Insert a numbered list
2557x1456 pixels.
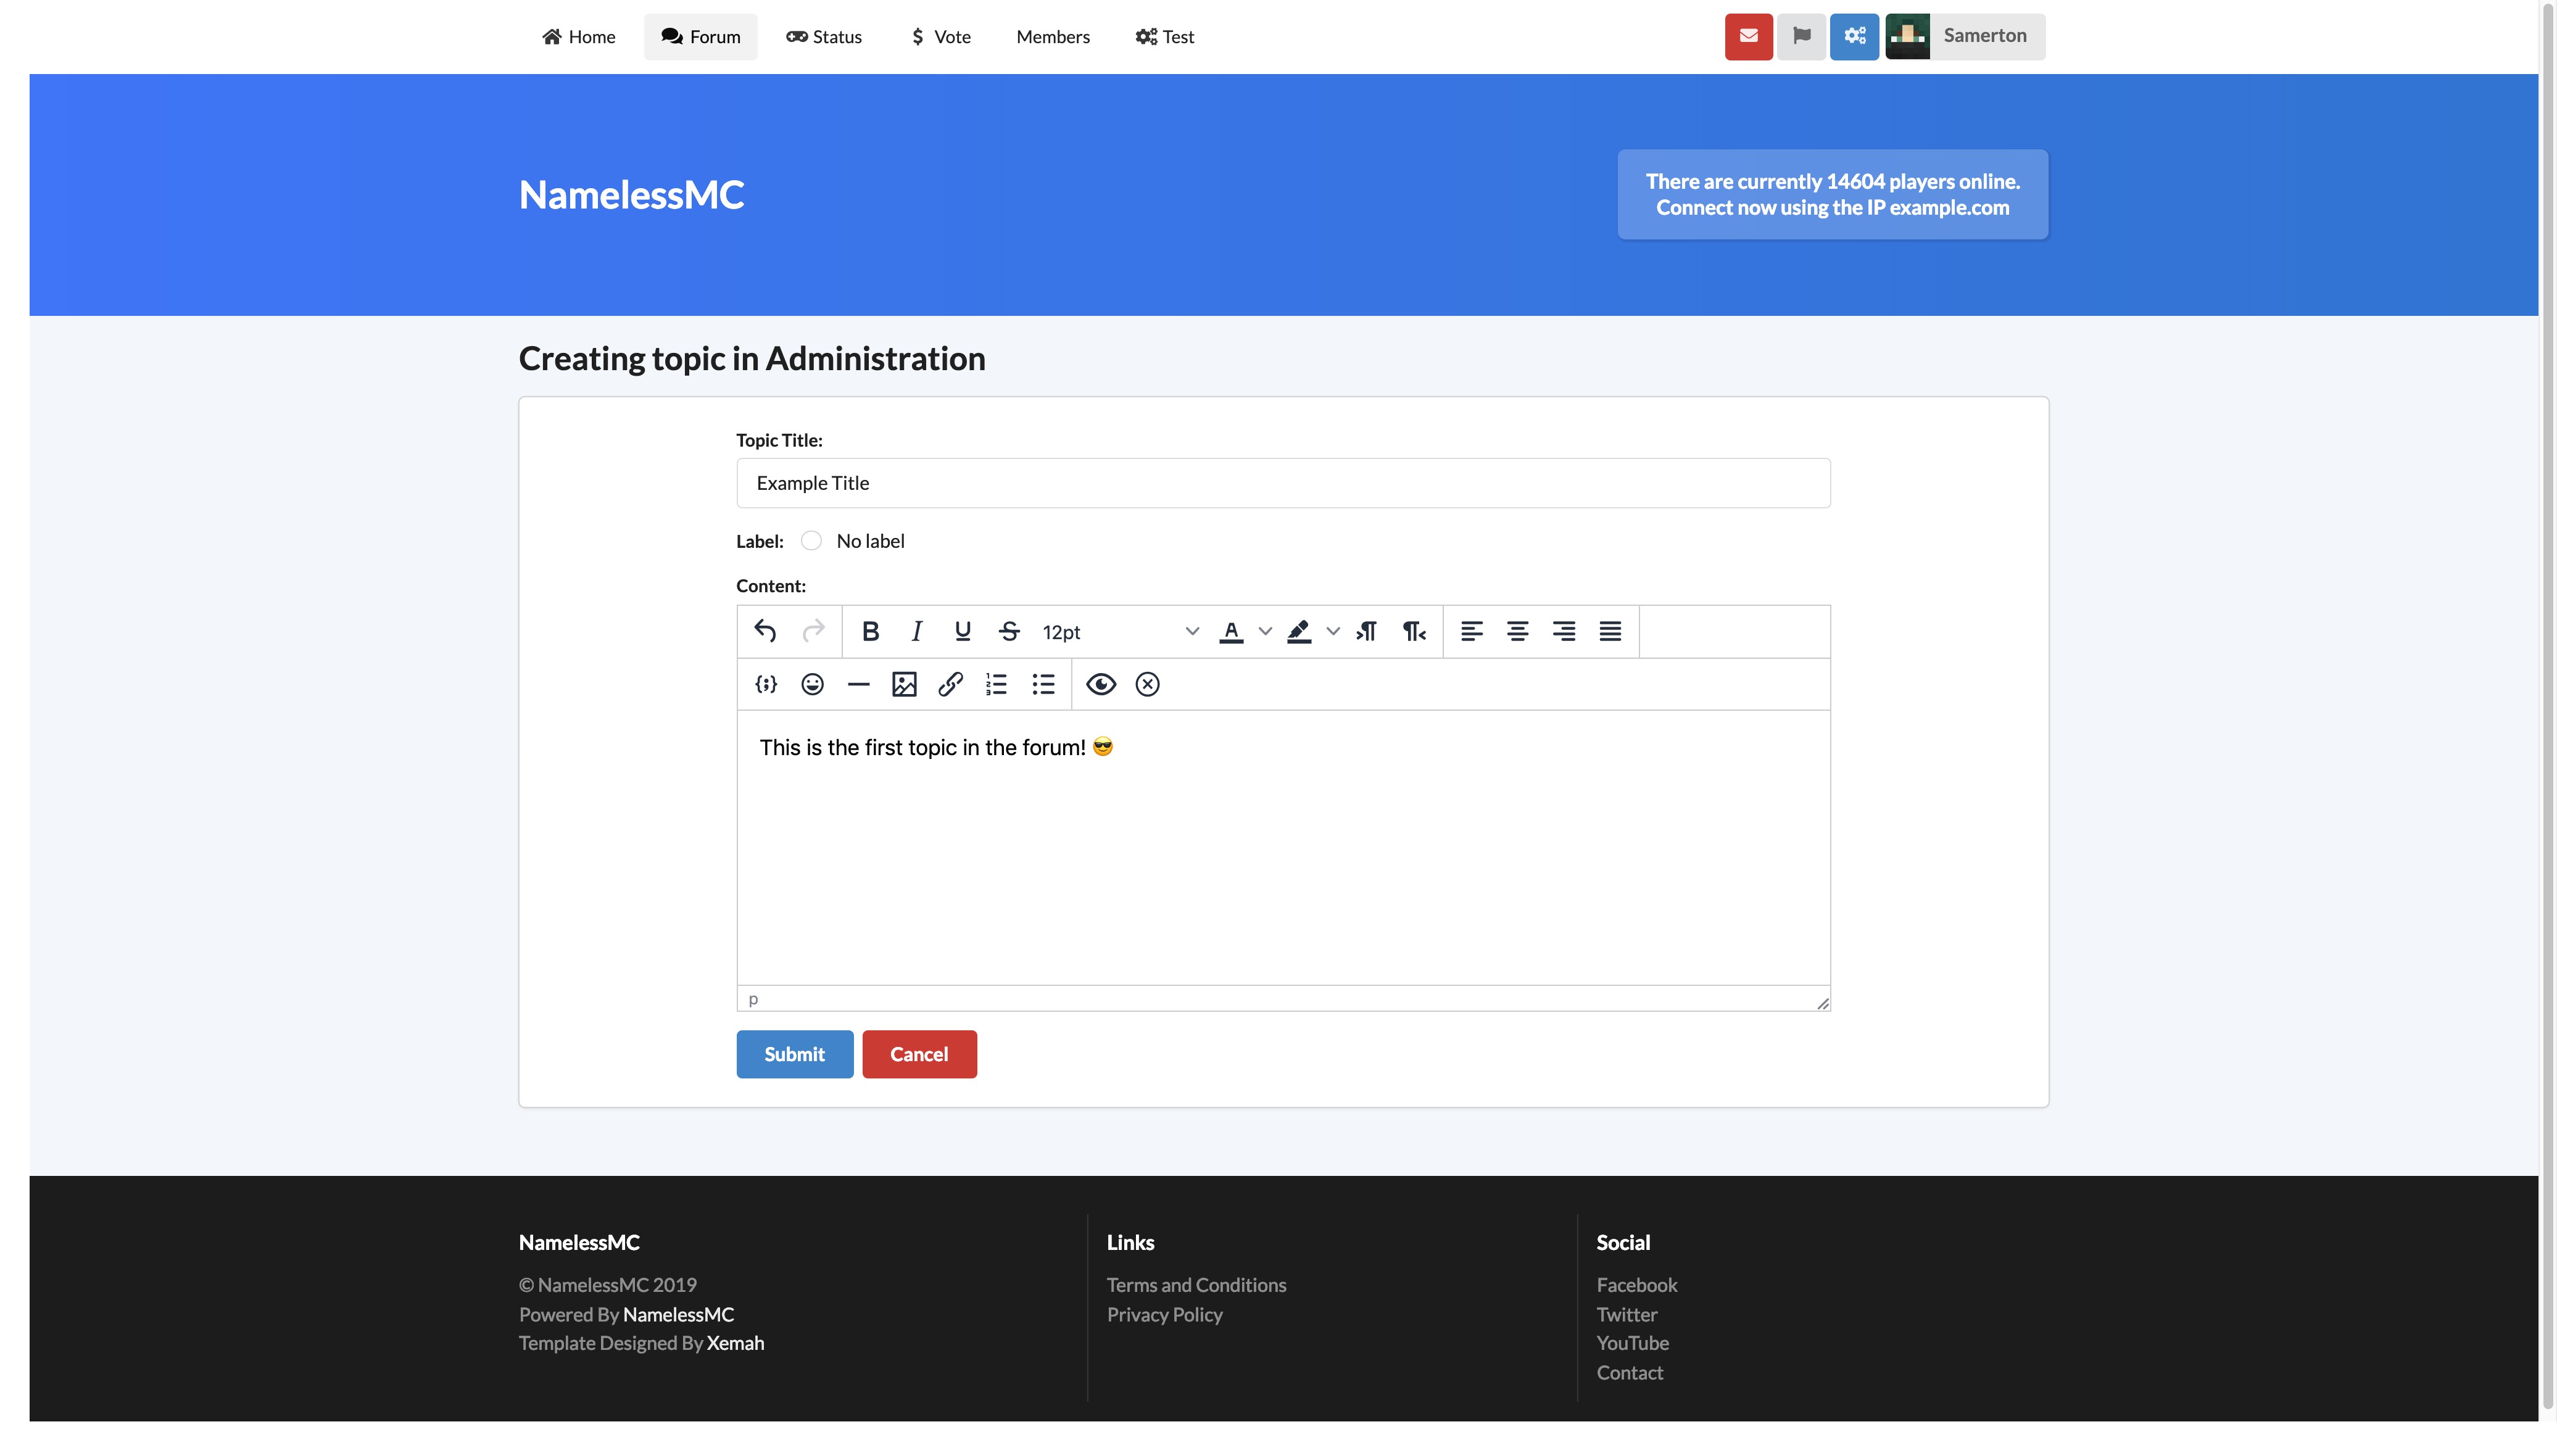996,684
